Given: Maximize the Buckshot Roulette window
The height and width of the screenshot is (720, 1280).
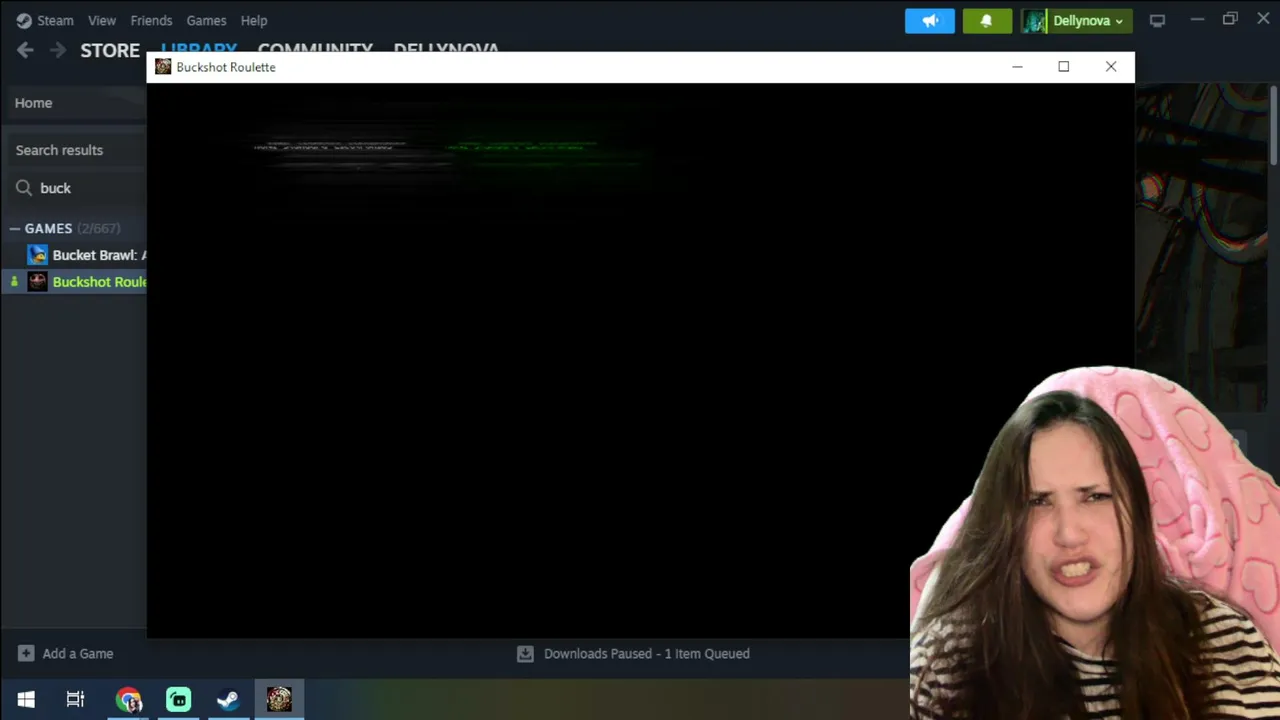Looking at the screenshot, I should [1064, 67].
